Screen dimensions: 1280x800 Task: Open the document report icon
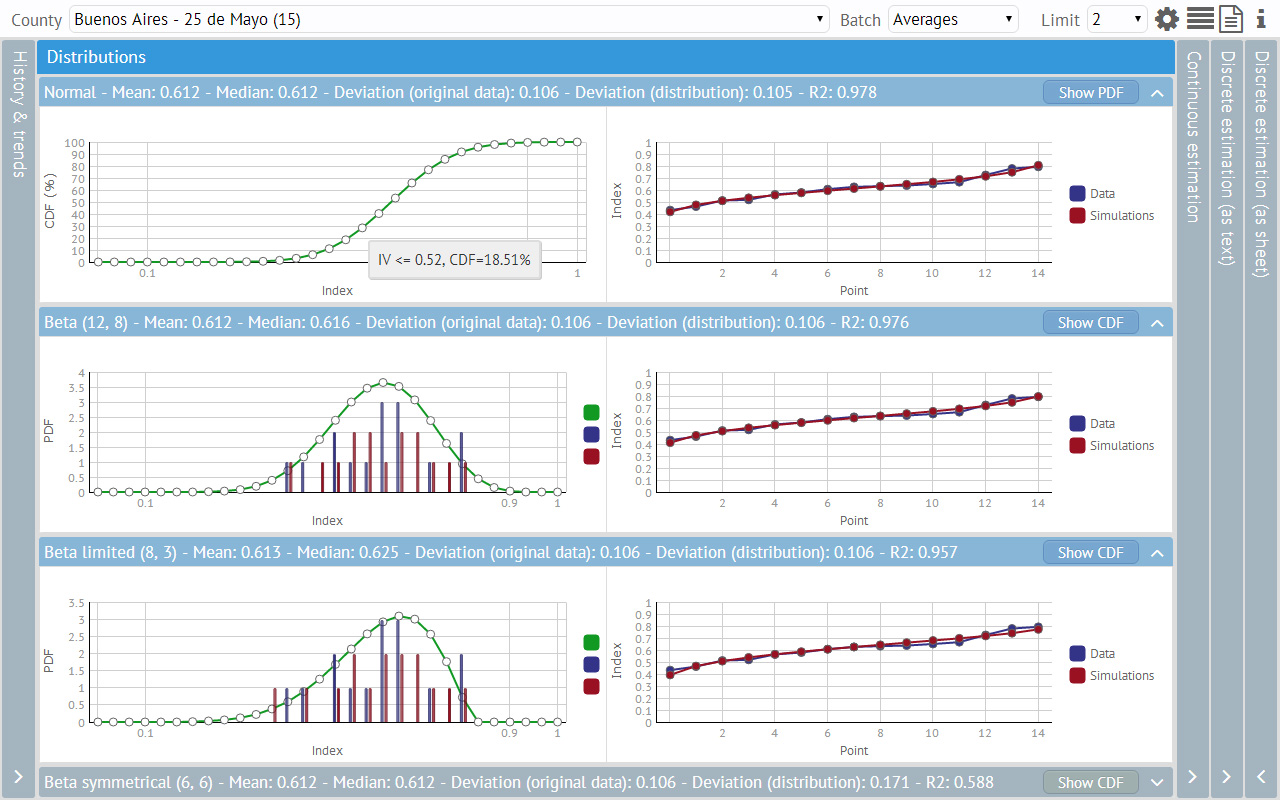click(1230, 19)
